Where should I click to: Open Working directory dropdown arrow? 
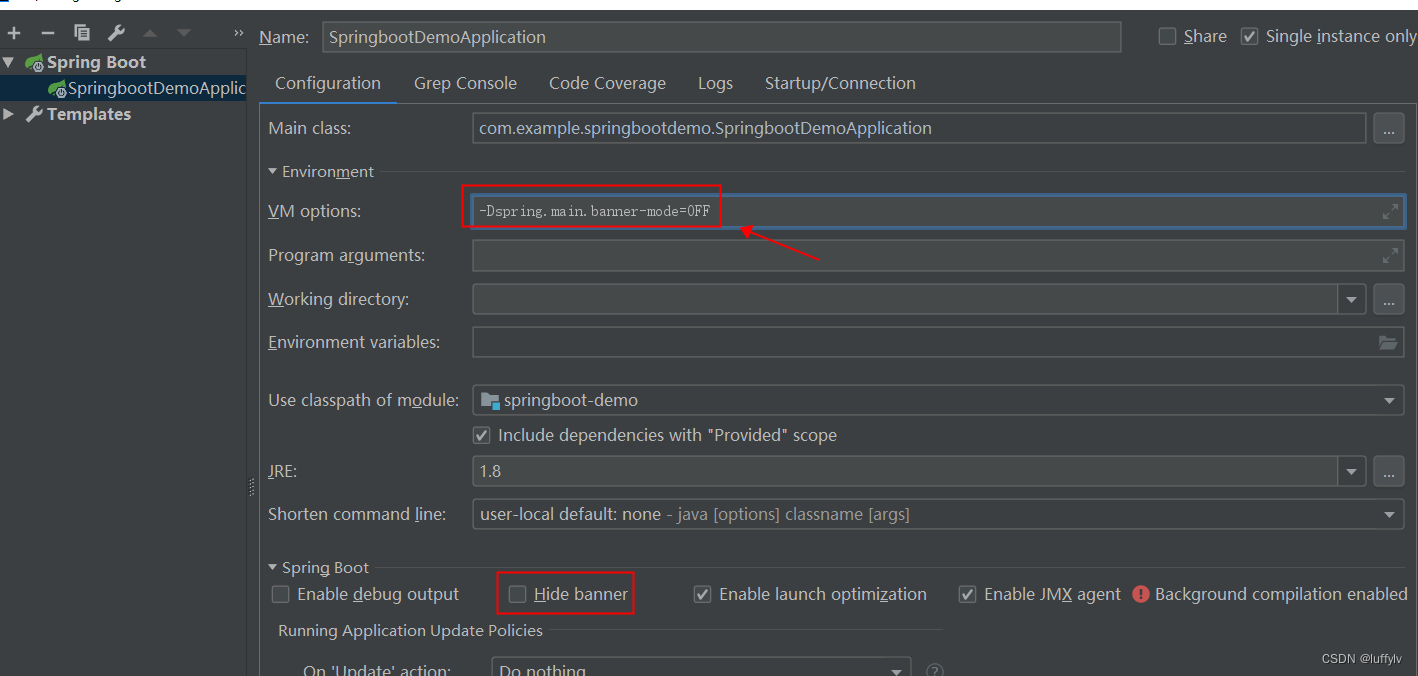(x=1352, y=299)
